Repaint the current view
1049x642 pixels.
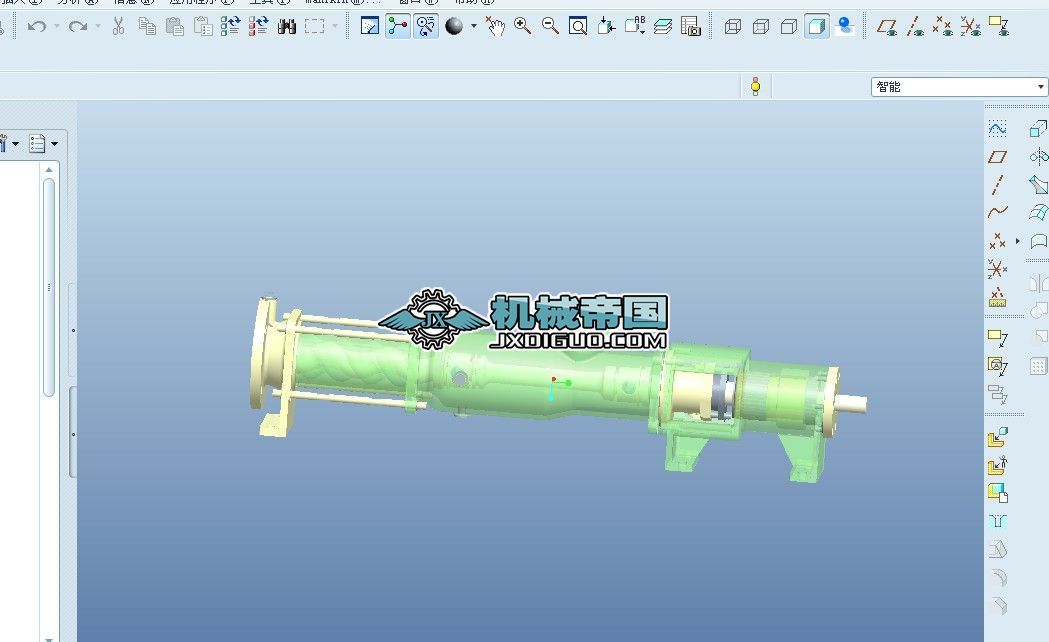pos(369,26)
